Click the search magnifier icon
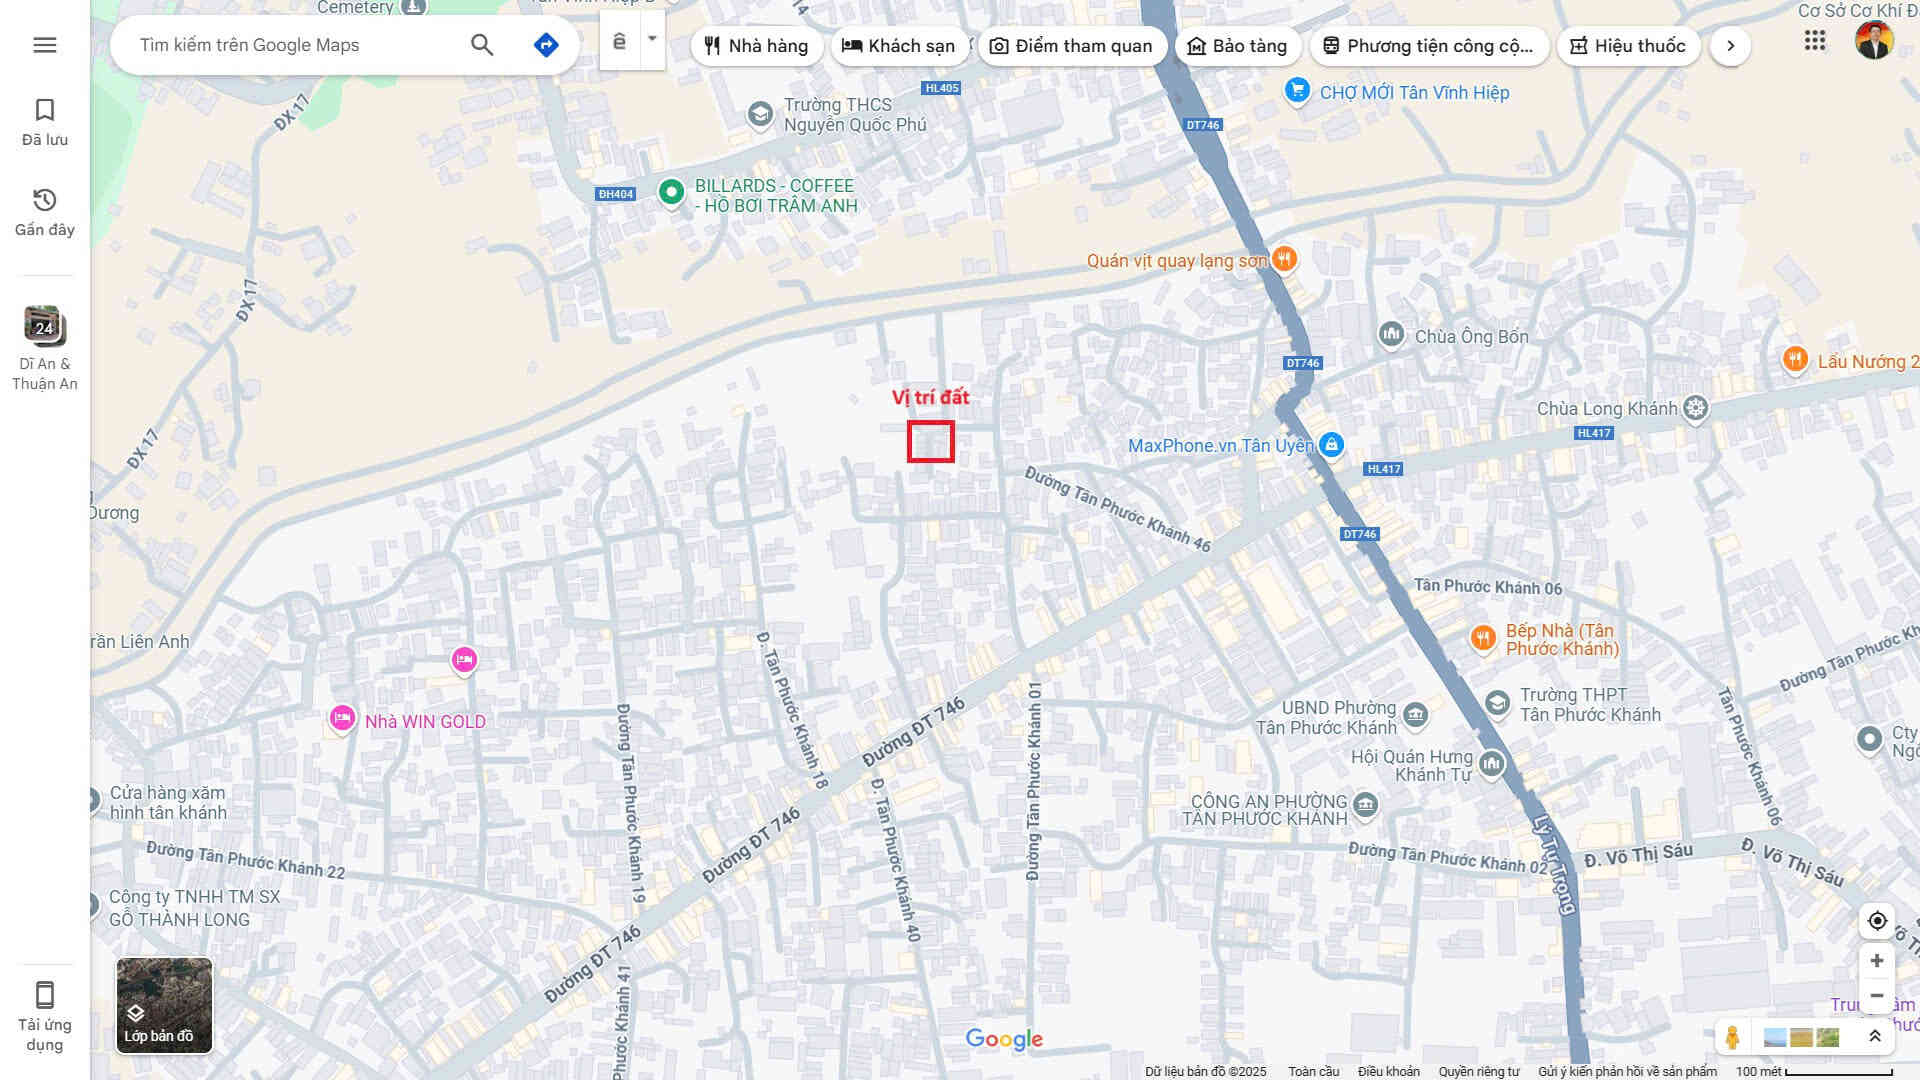 point(482,45)
